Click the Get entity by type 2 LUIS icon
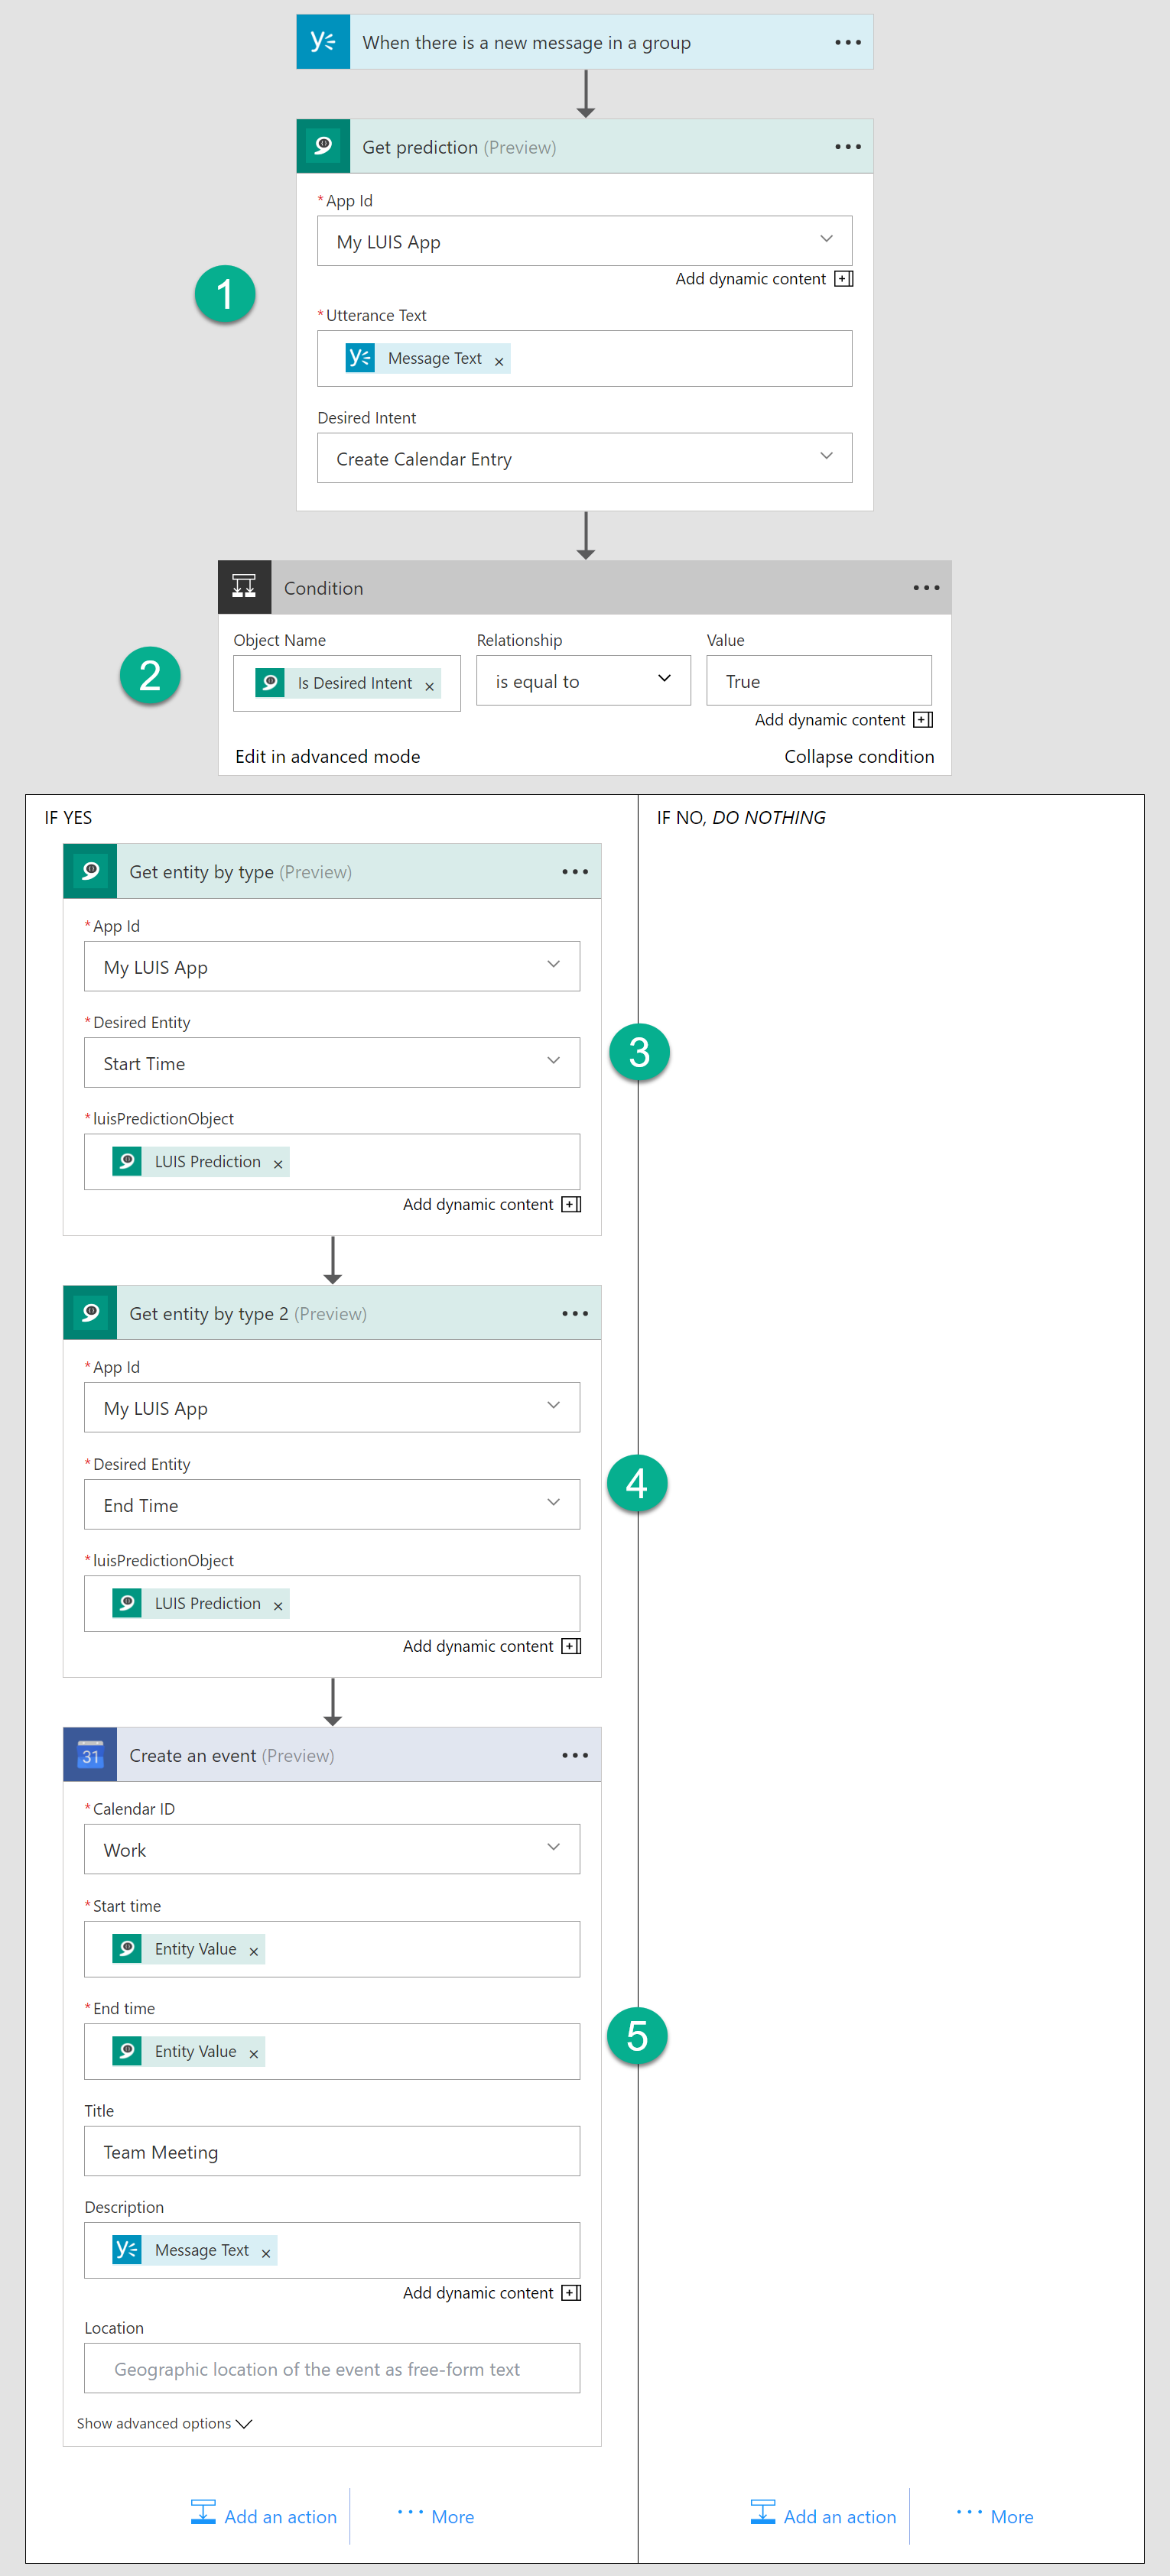The height and width of the screenshot is (2576, 1170). [x=90, y=1313]
